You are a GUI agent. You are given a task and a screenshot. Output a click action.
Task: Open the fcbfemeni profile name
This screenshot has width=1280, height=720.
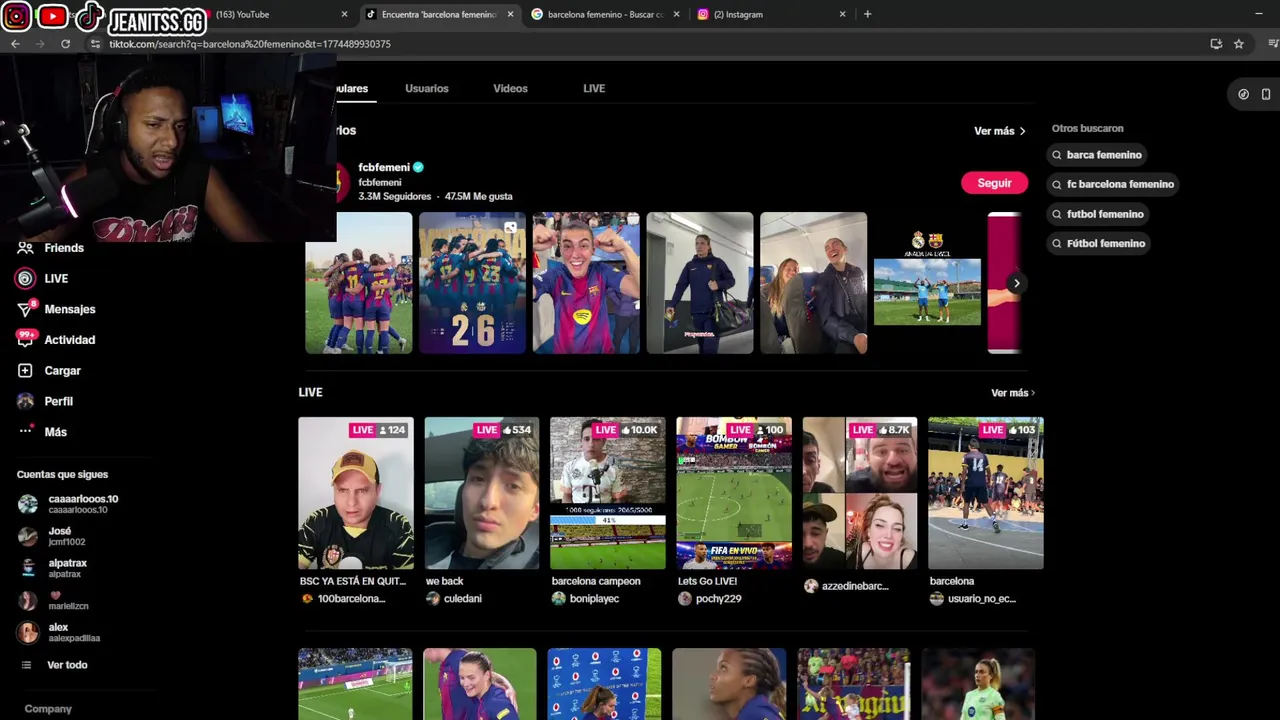(x=384, y=167)
